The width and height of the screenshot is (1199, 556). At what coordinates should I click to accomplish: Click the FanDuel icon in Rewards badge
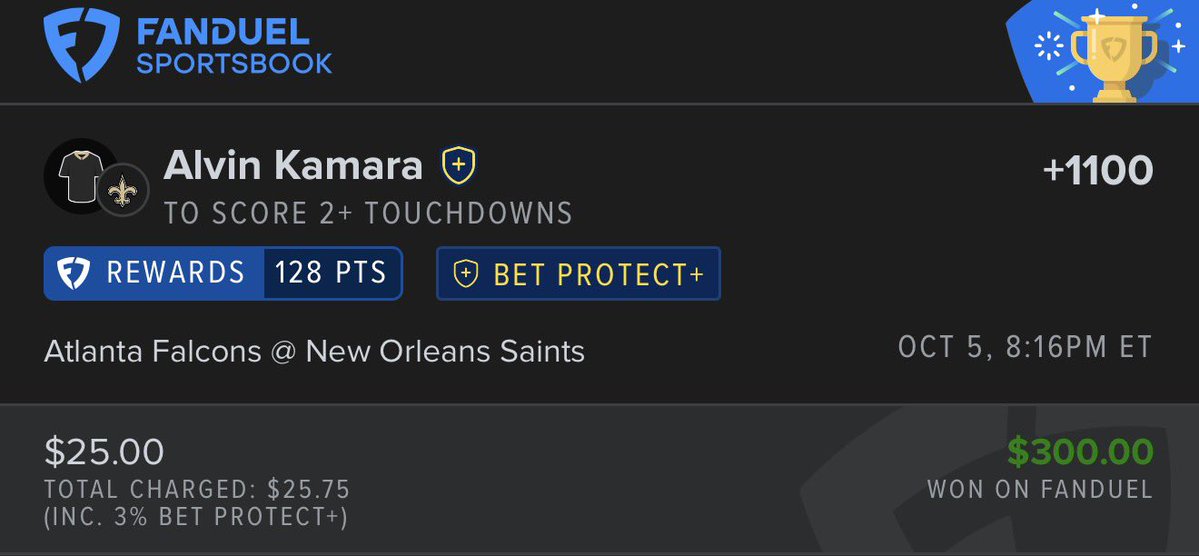pyautogui.click(x=74, y=273)
